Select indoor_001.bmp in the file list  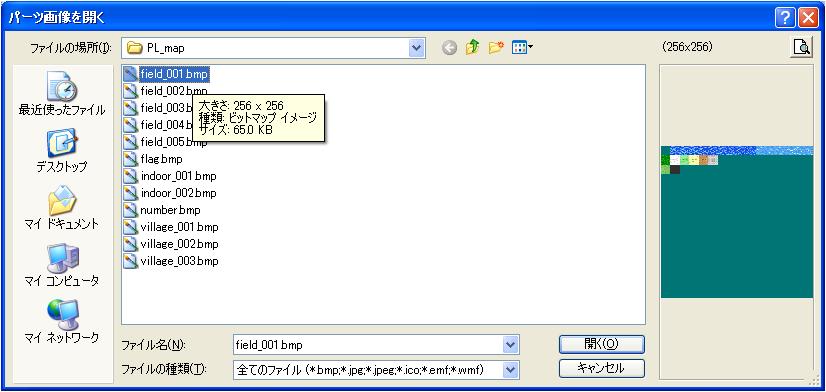(x=170, y=176)
